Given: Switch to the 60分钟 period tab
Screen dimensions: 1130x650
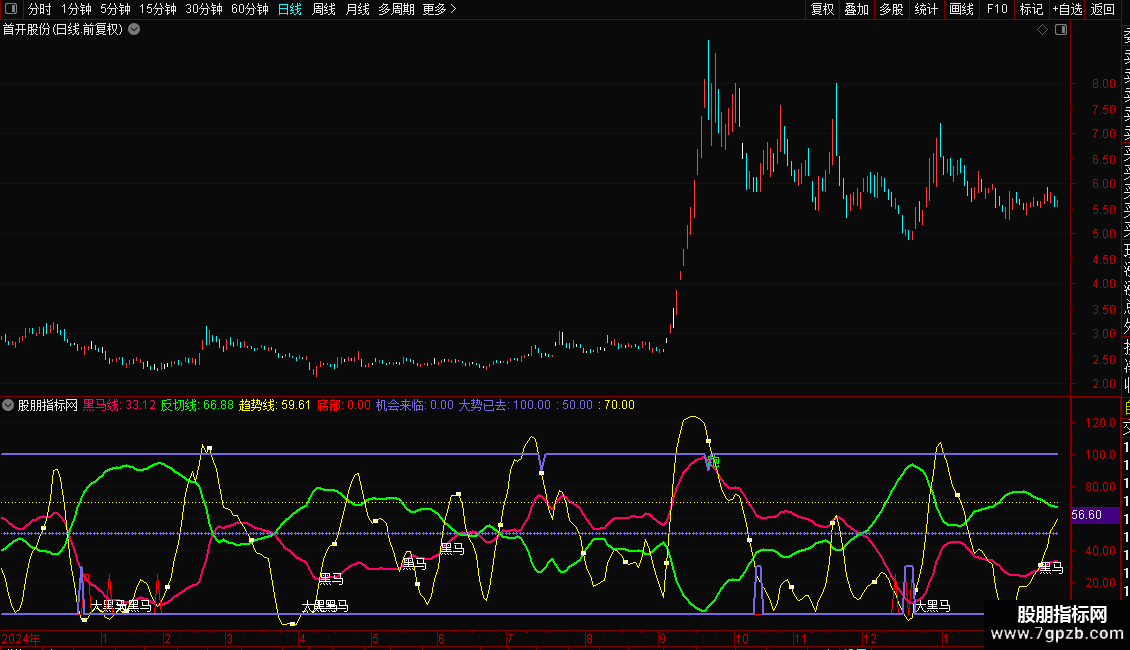Looking at the screenshot, I should click(249, 9).
